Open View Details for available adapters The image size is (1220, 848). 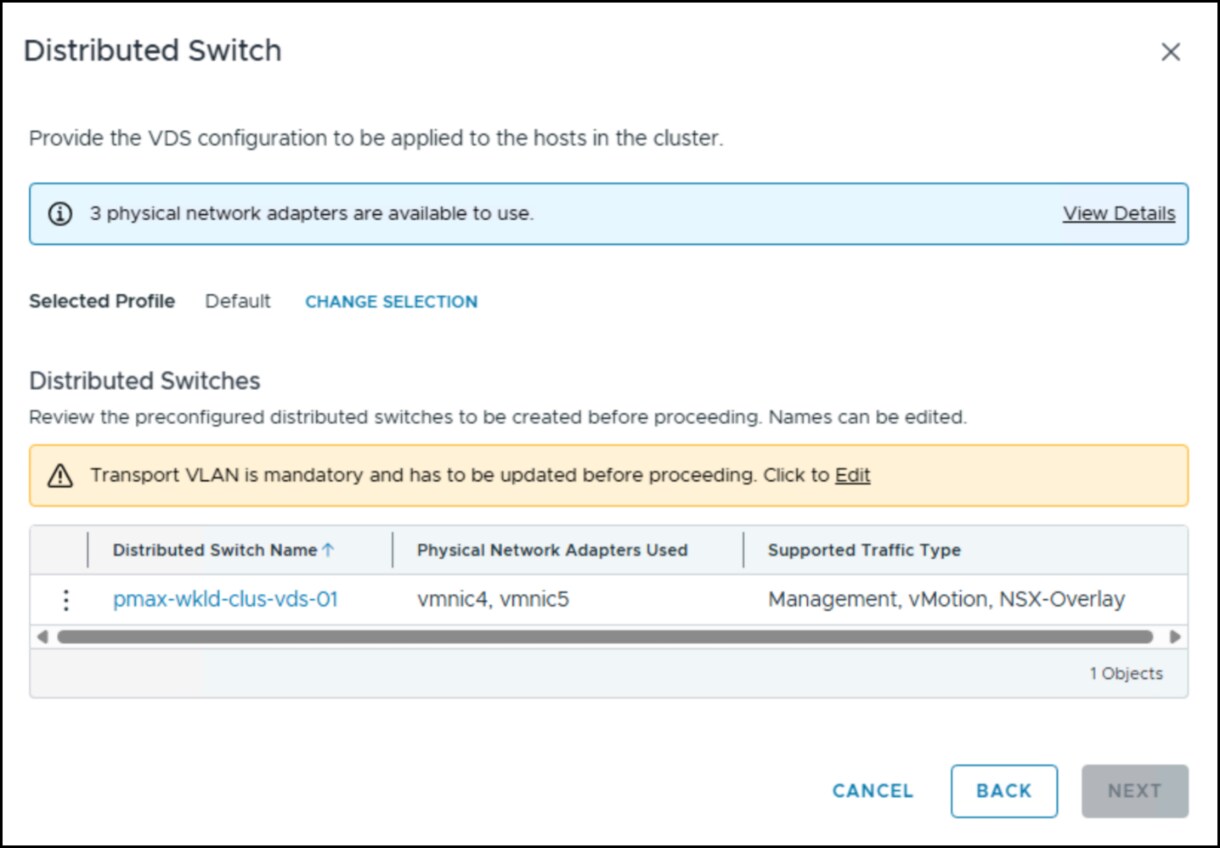1119,213
